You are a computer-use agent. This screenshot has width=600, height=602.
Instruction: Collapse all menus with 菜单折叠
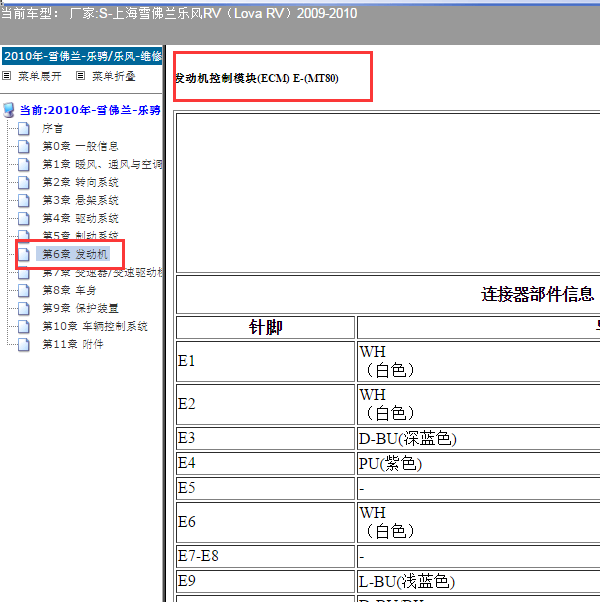pos(114,76)
